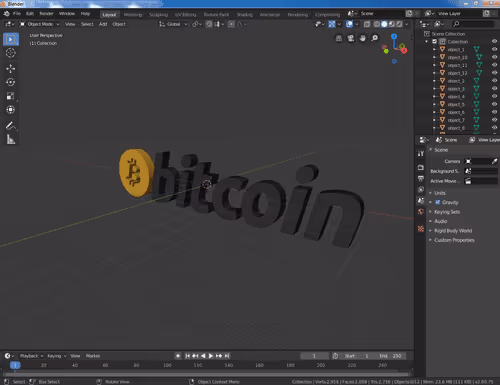Select the 3D Cursor tool

point(11,53)
